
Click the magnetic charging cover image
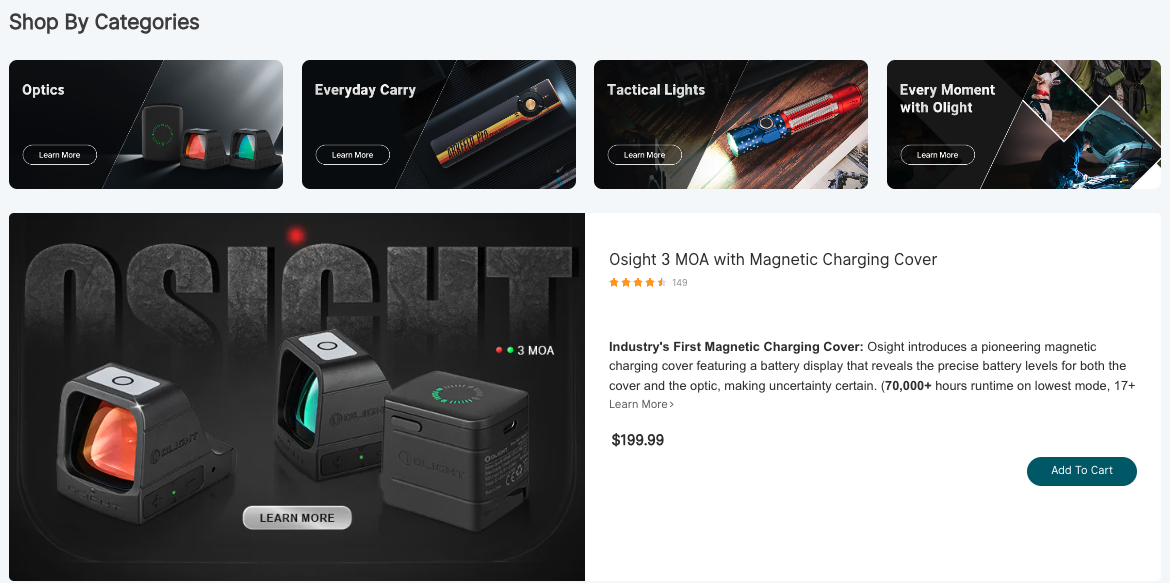pos(457,450)
